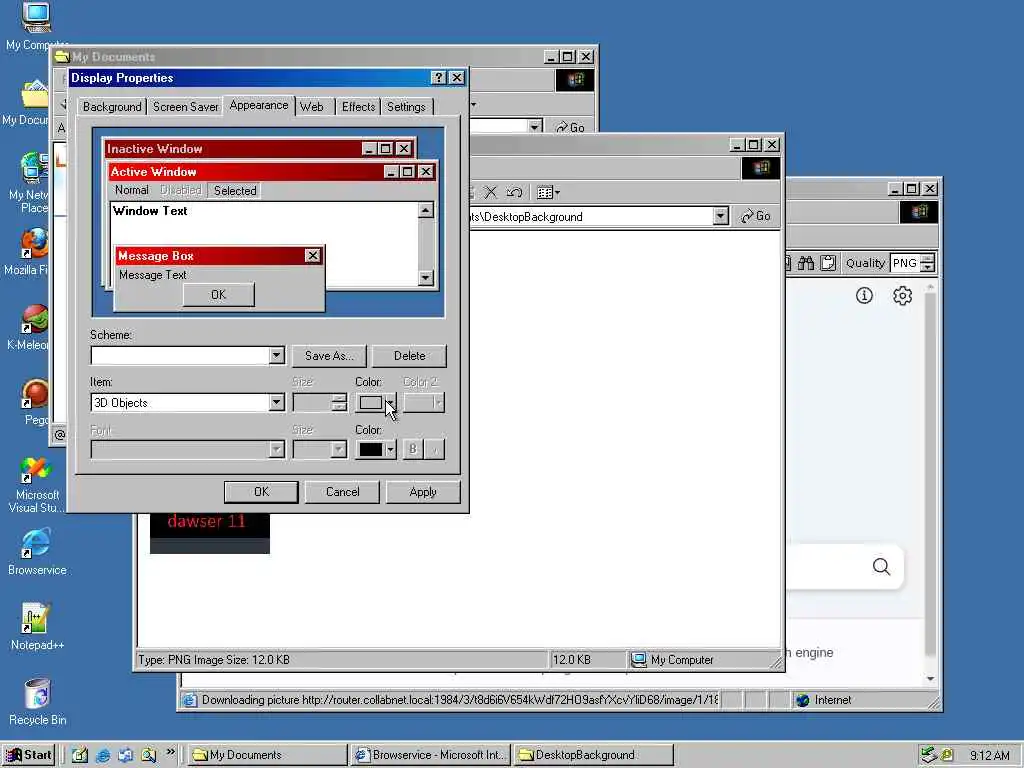
Task: Open the Item Color picker dropdown arrow
Action: click(x=390, y=403)
